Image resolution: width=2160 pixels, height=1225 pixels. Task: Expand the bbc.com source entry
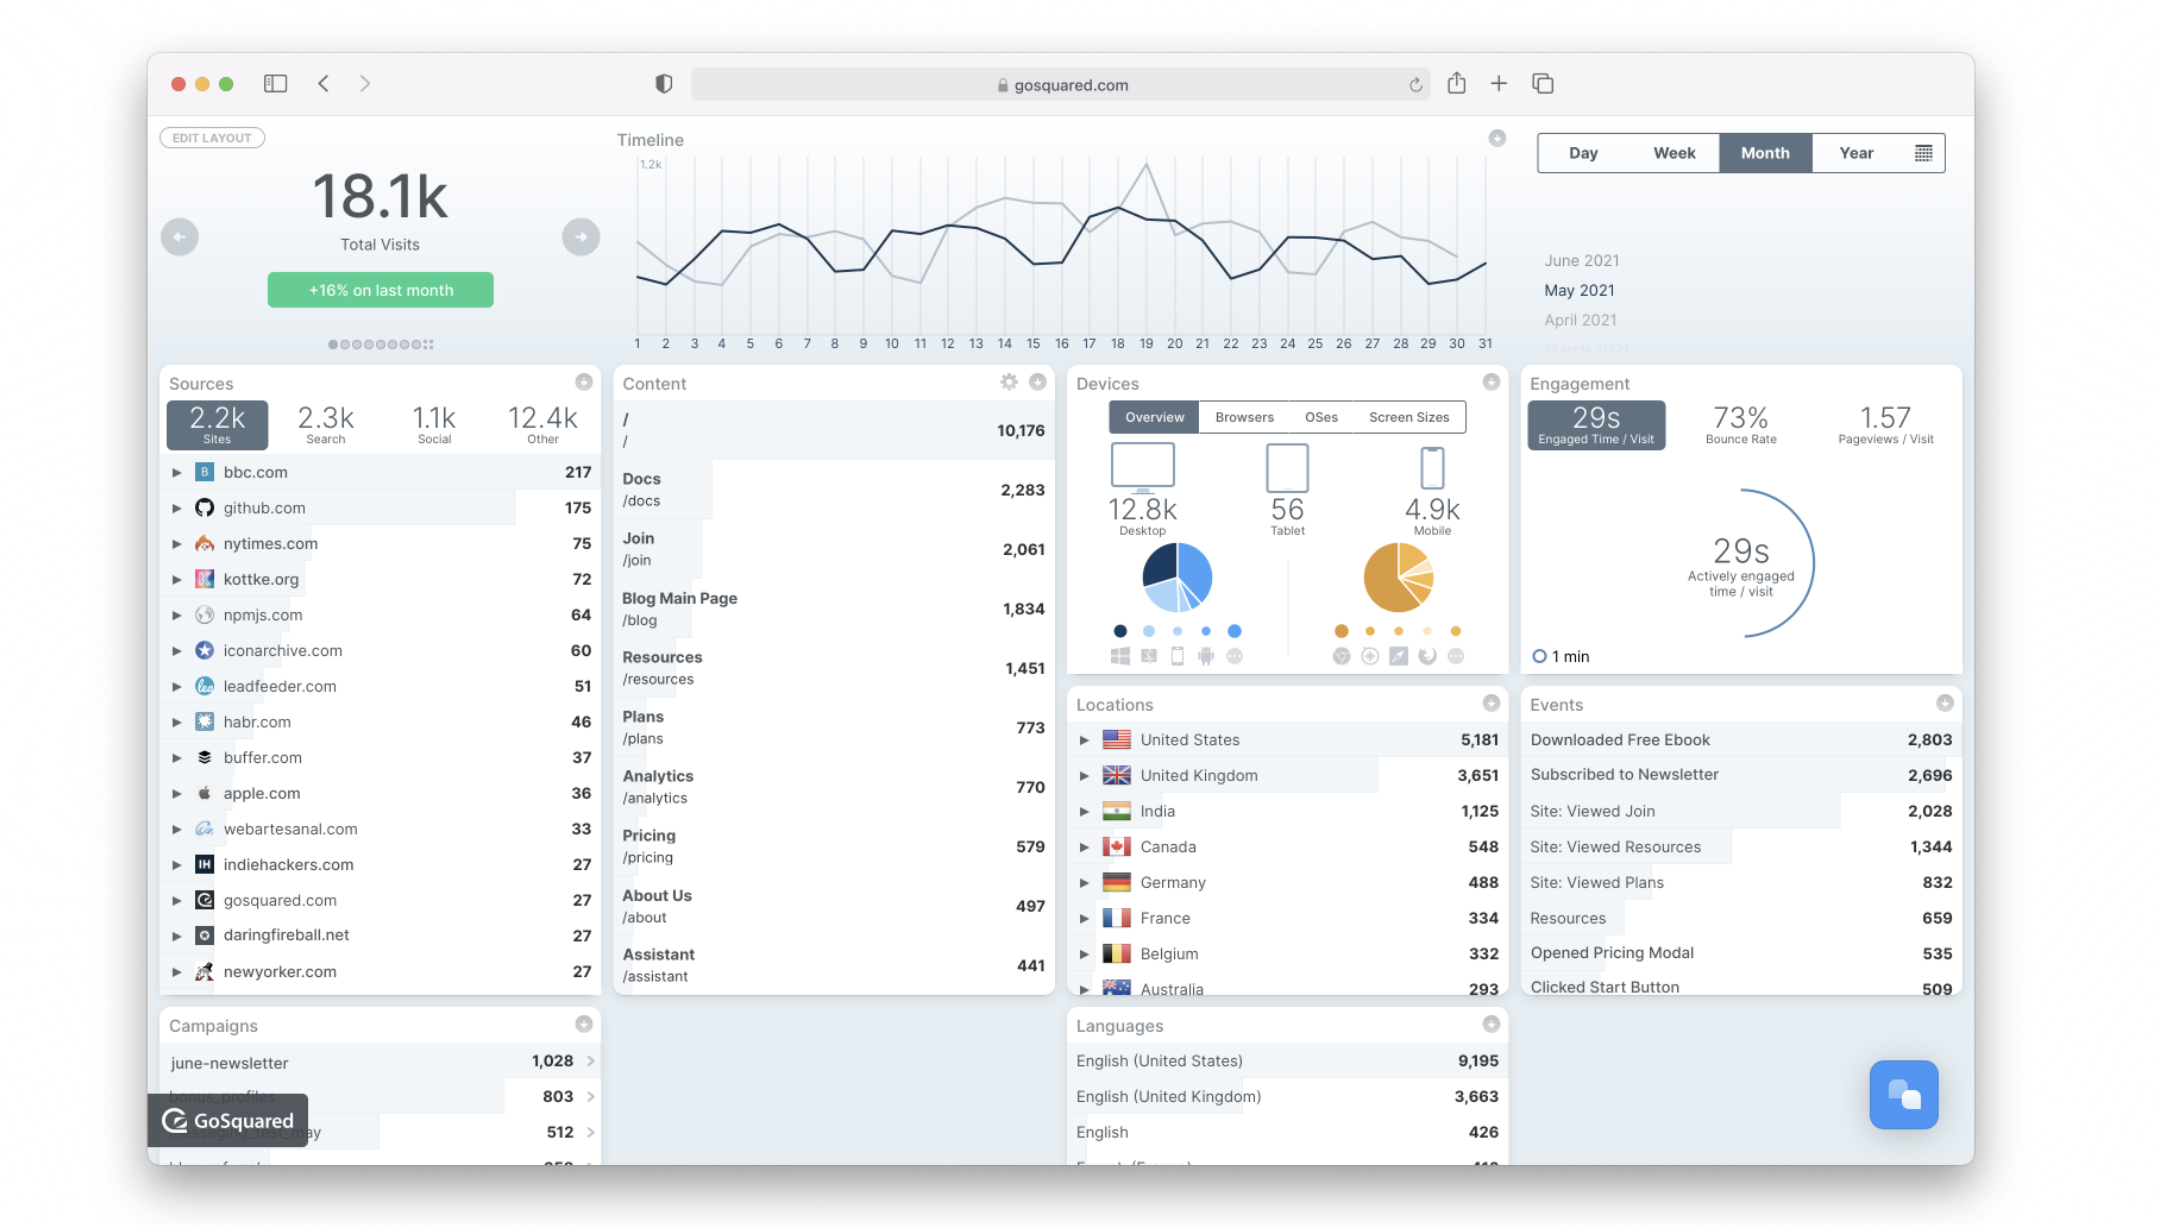click(177, 472)
